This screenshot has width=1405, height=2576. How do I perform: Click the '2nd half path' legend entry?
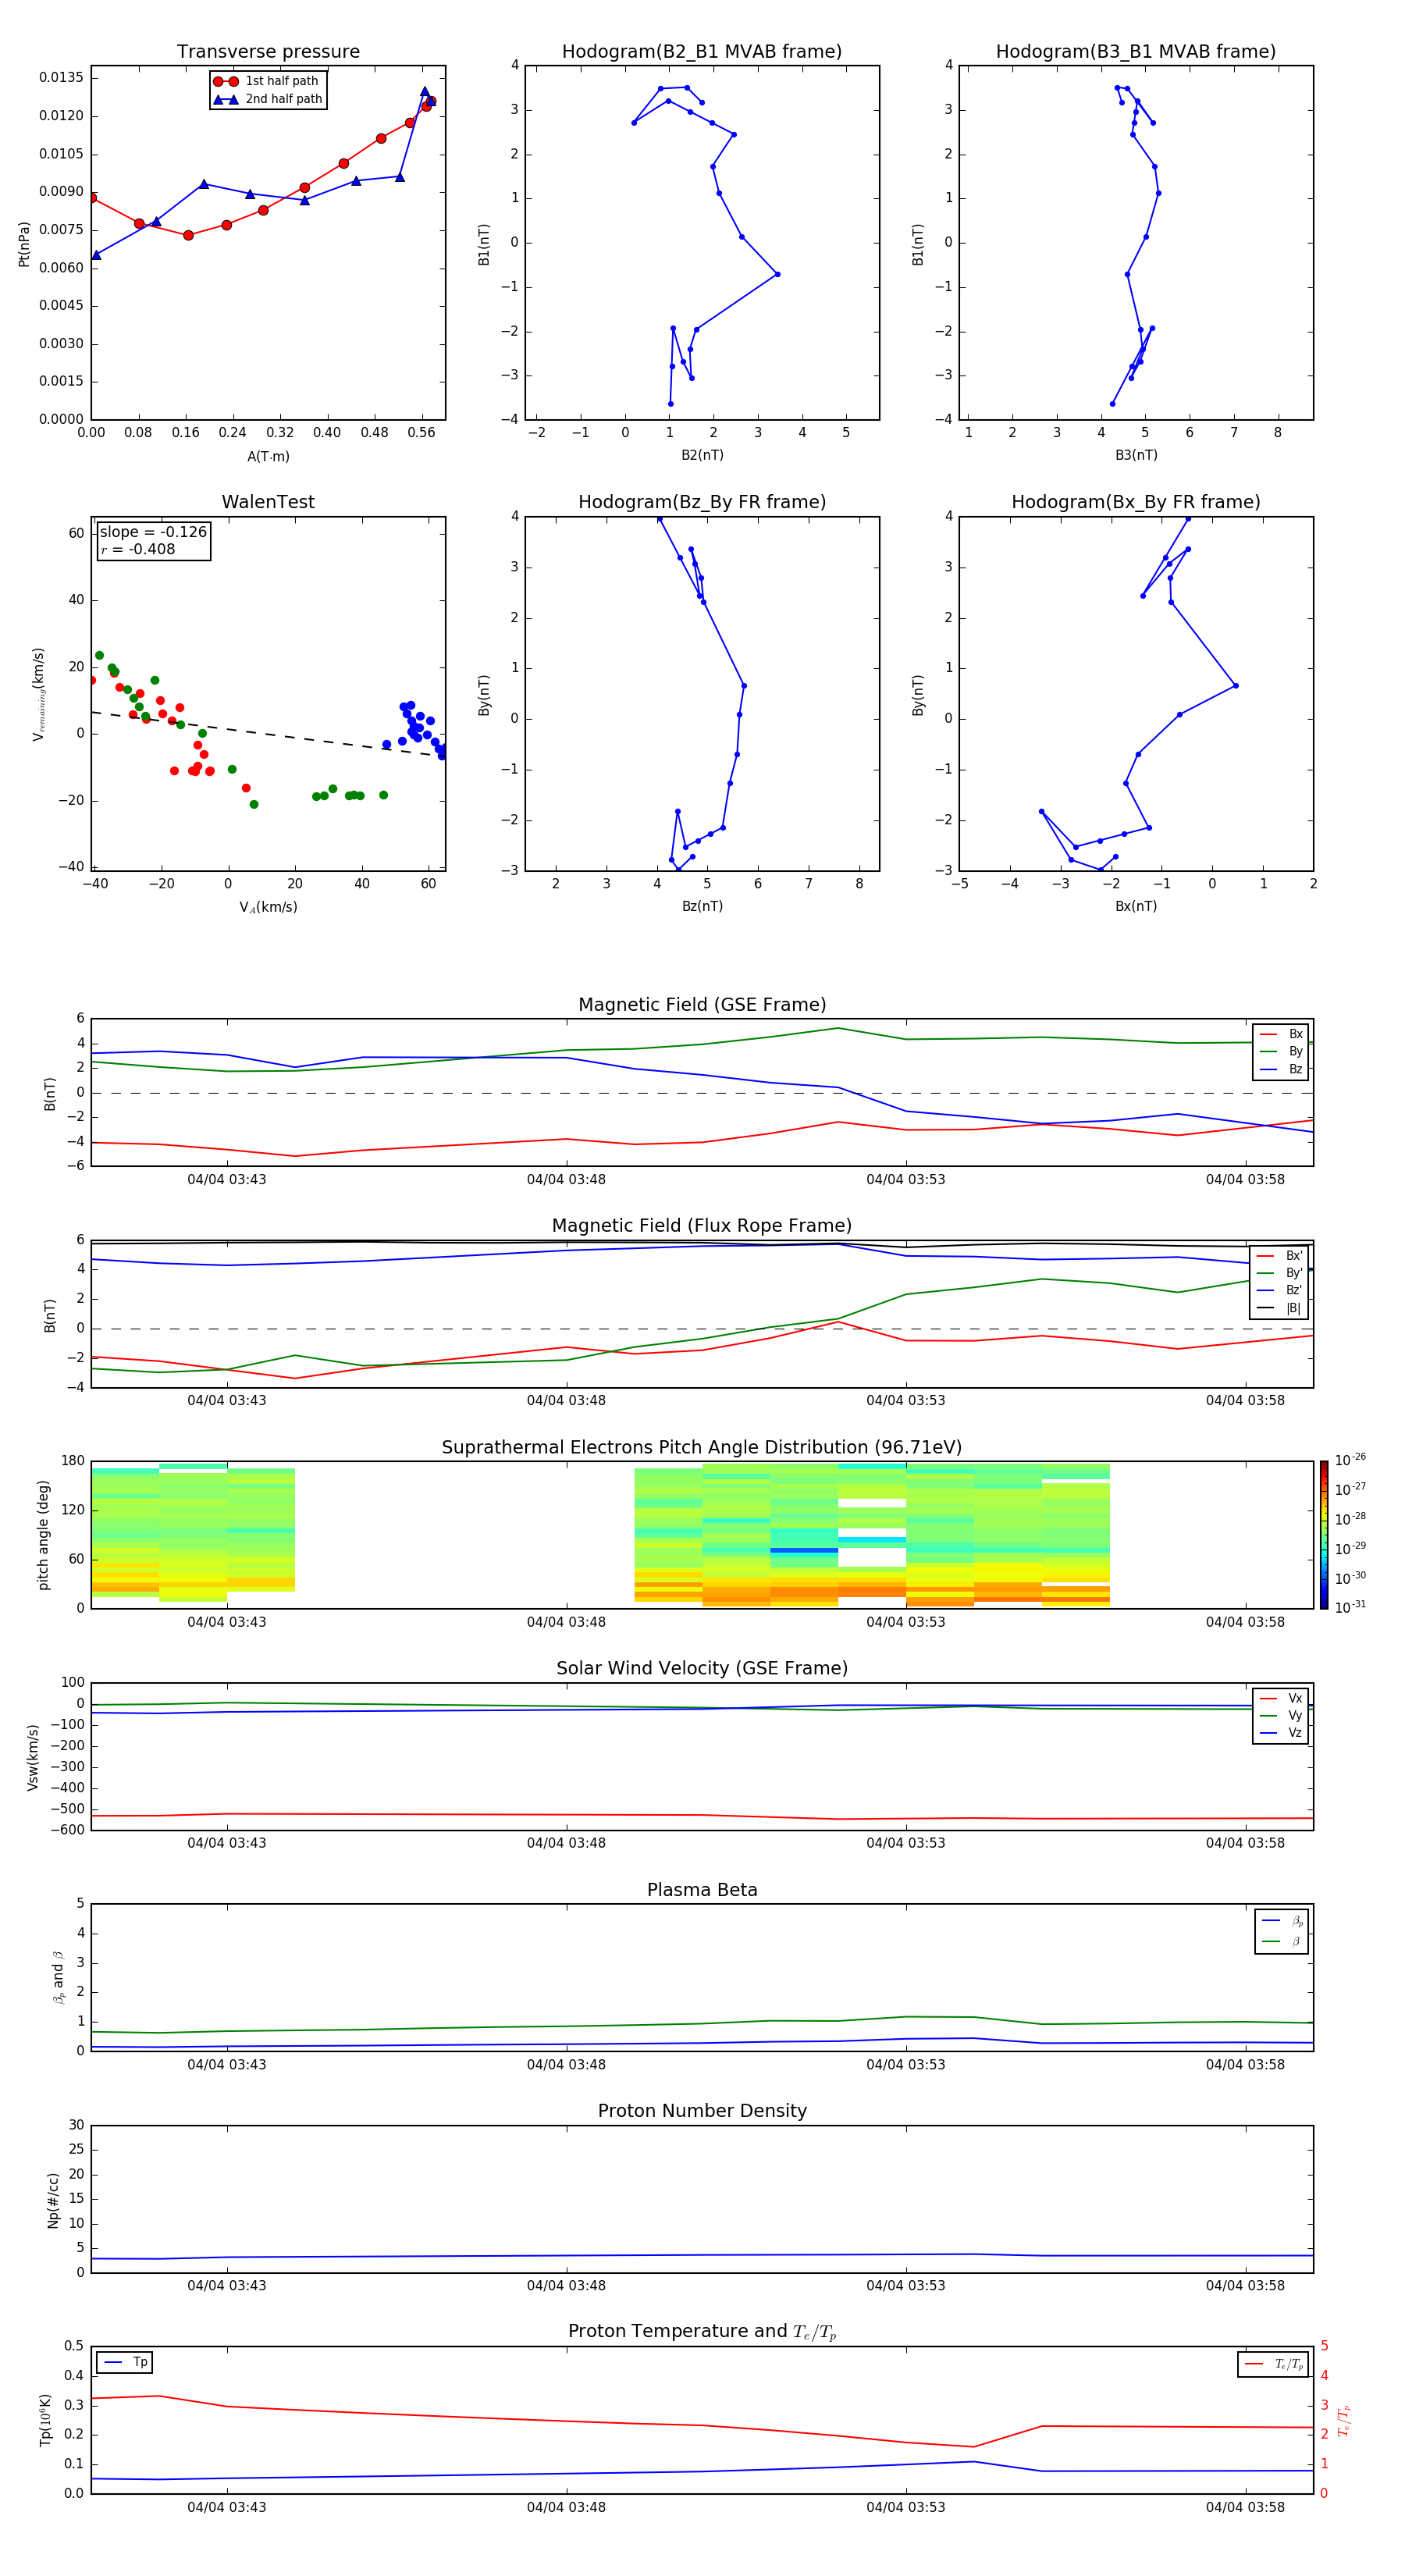(268, 99)
